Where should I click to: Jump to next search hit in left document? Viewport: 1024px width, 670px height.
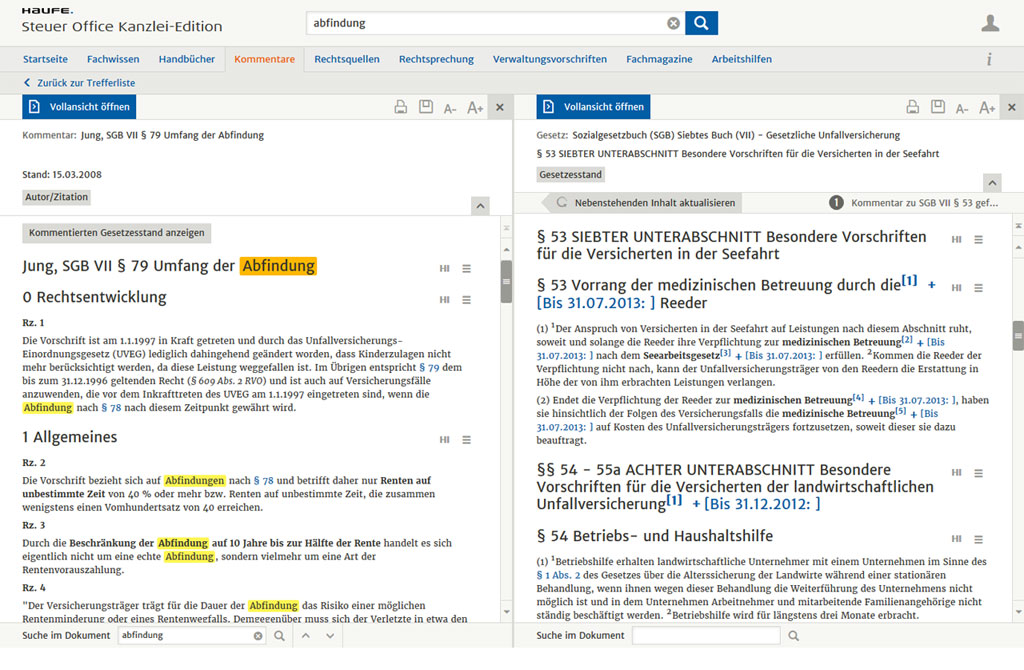pos(330,636)
